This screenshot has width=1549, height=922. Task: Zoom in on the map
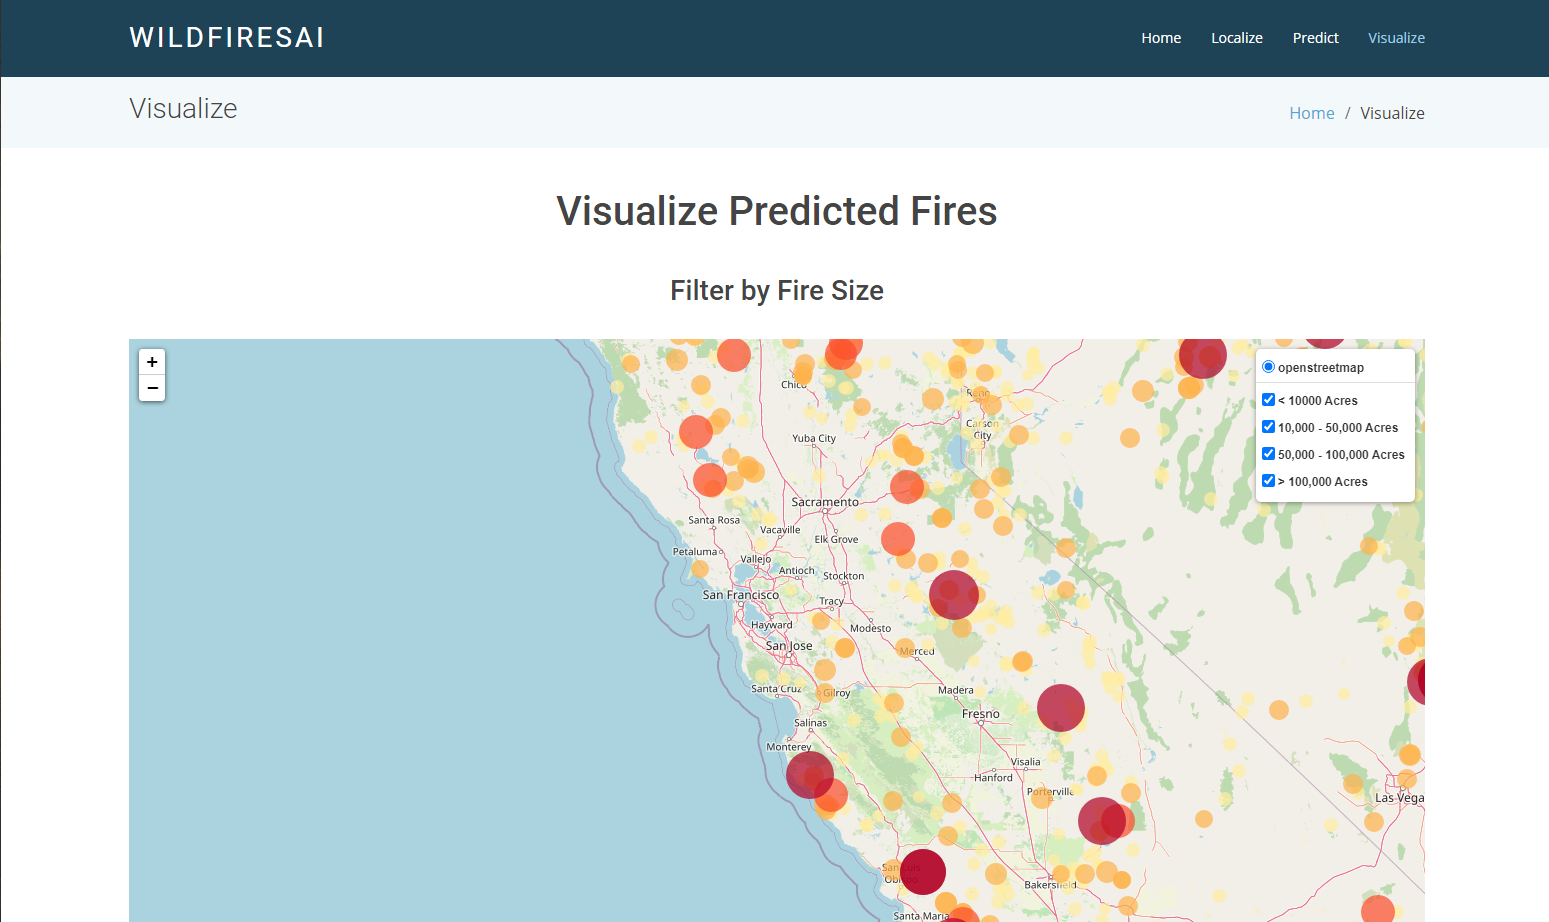[x=152, y=362]
